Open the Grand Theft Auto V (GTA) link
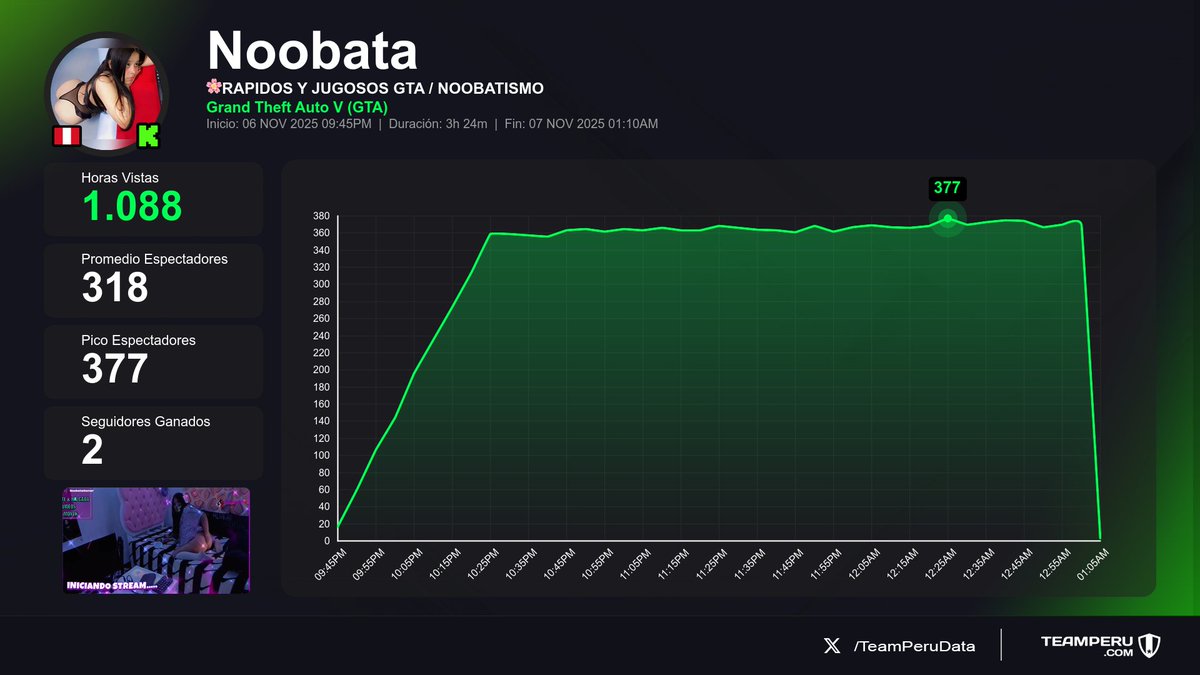This screenshot has width=1200, height=675. [x=297, y=107]
